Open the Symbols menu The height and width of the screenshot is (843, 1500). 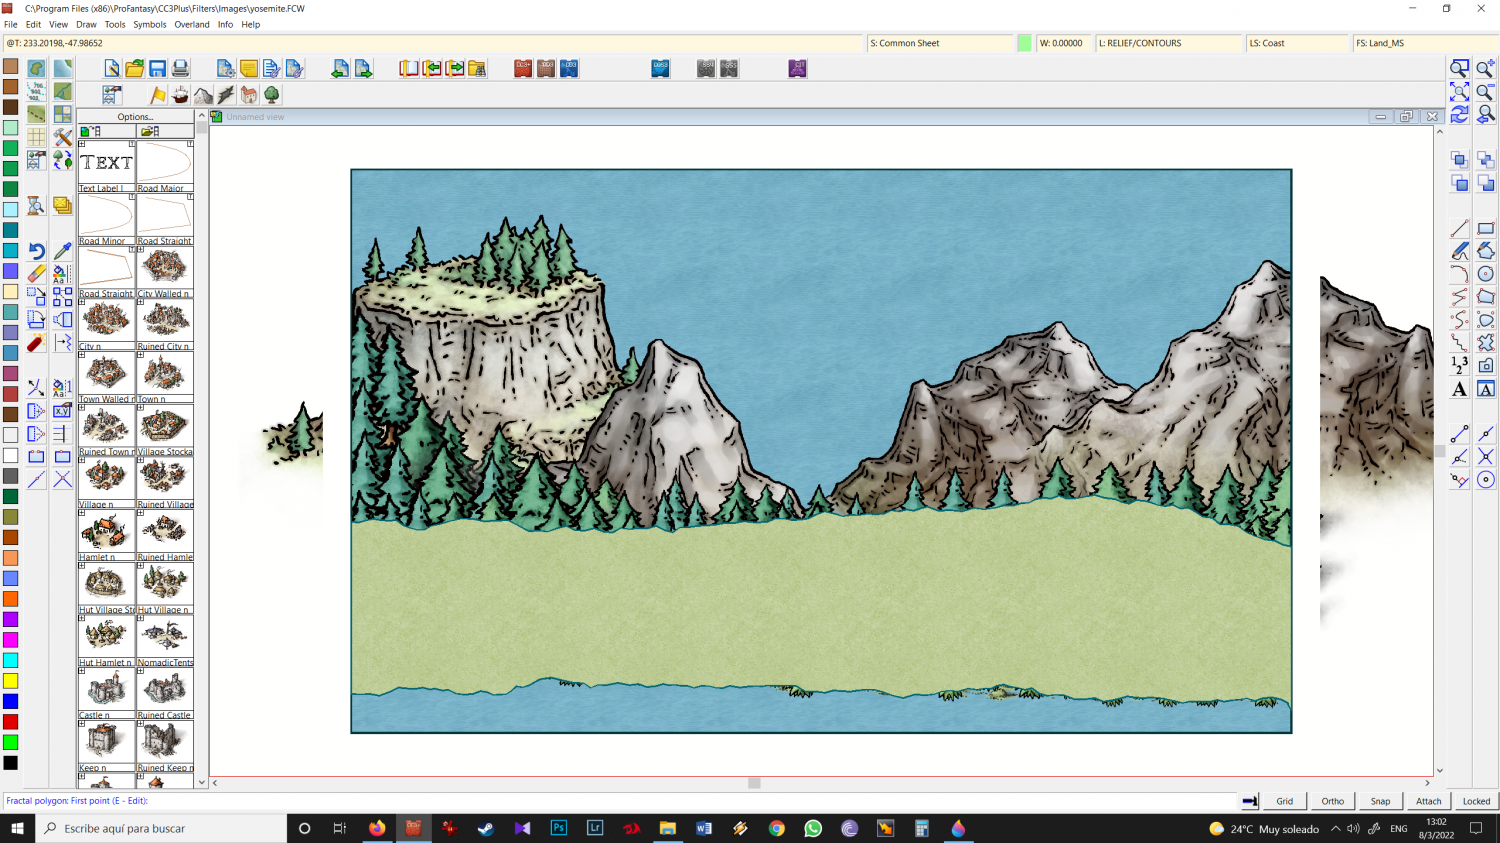(x=150, y=24)
